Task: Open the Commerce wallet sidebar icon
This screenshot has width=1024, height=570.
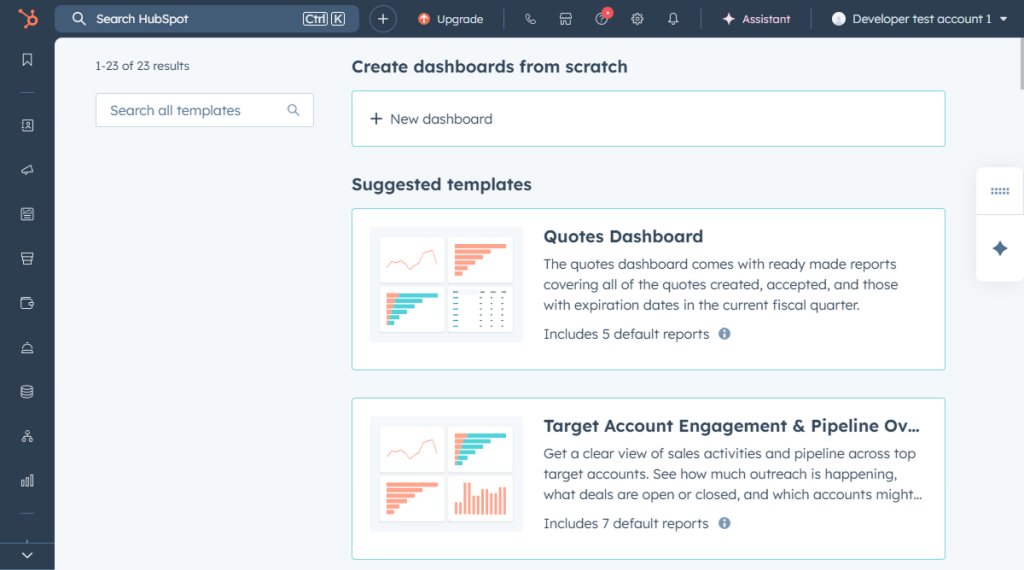Action: (x=27, y=303)
